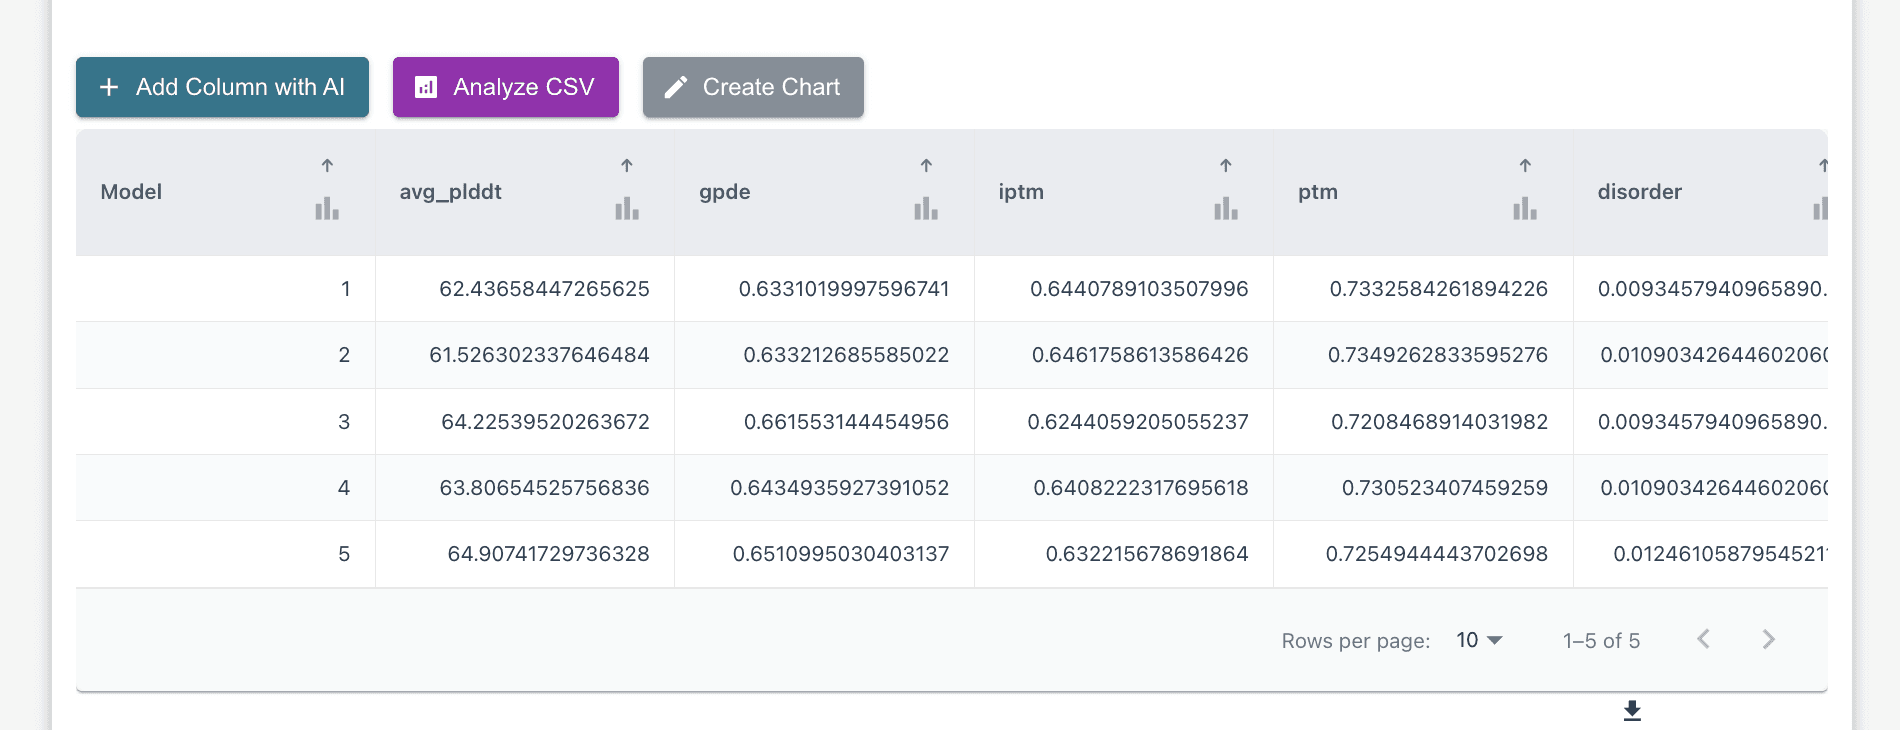Screen dimensions: 1900x730
Task: Open the gpde column chart icon
Action: 926,209
